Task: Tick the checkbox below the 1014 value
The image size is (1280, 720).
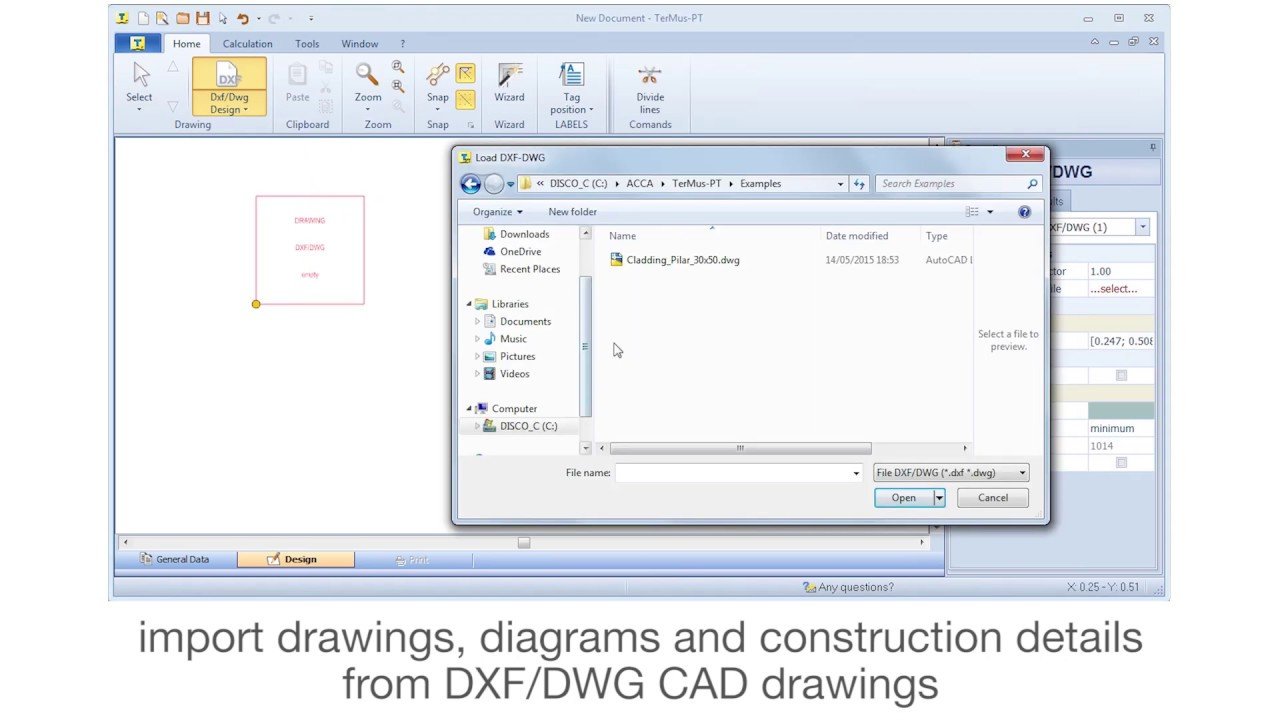Action: pyautogui.click(x=1121, y=463)
